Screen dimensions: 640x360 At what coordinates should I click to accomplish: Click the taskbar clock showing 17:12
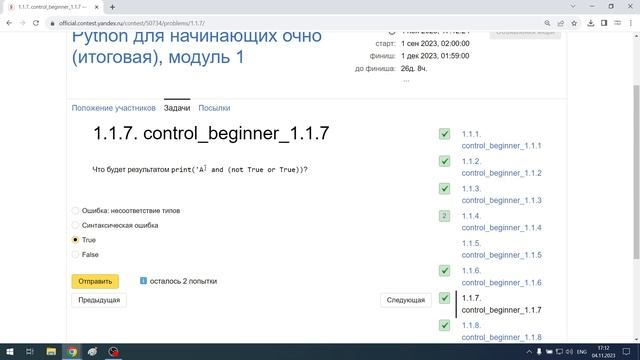pos(604,351)
